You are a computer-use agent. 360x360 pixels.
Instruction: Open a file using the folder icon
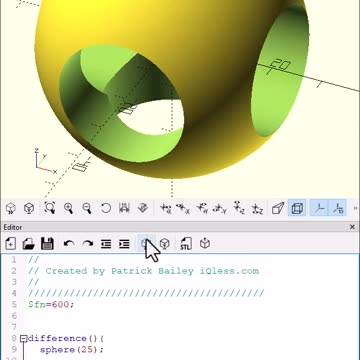[x=29, y=244]
